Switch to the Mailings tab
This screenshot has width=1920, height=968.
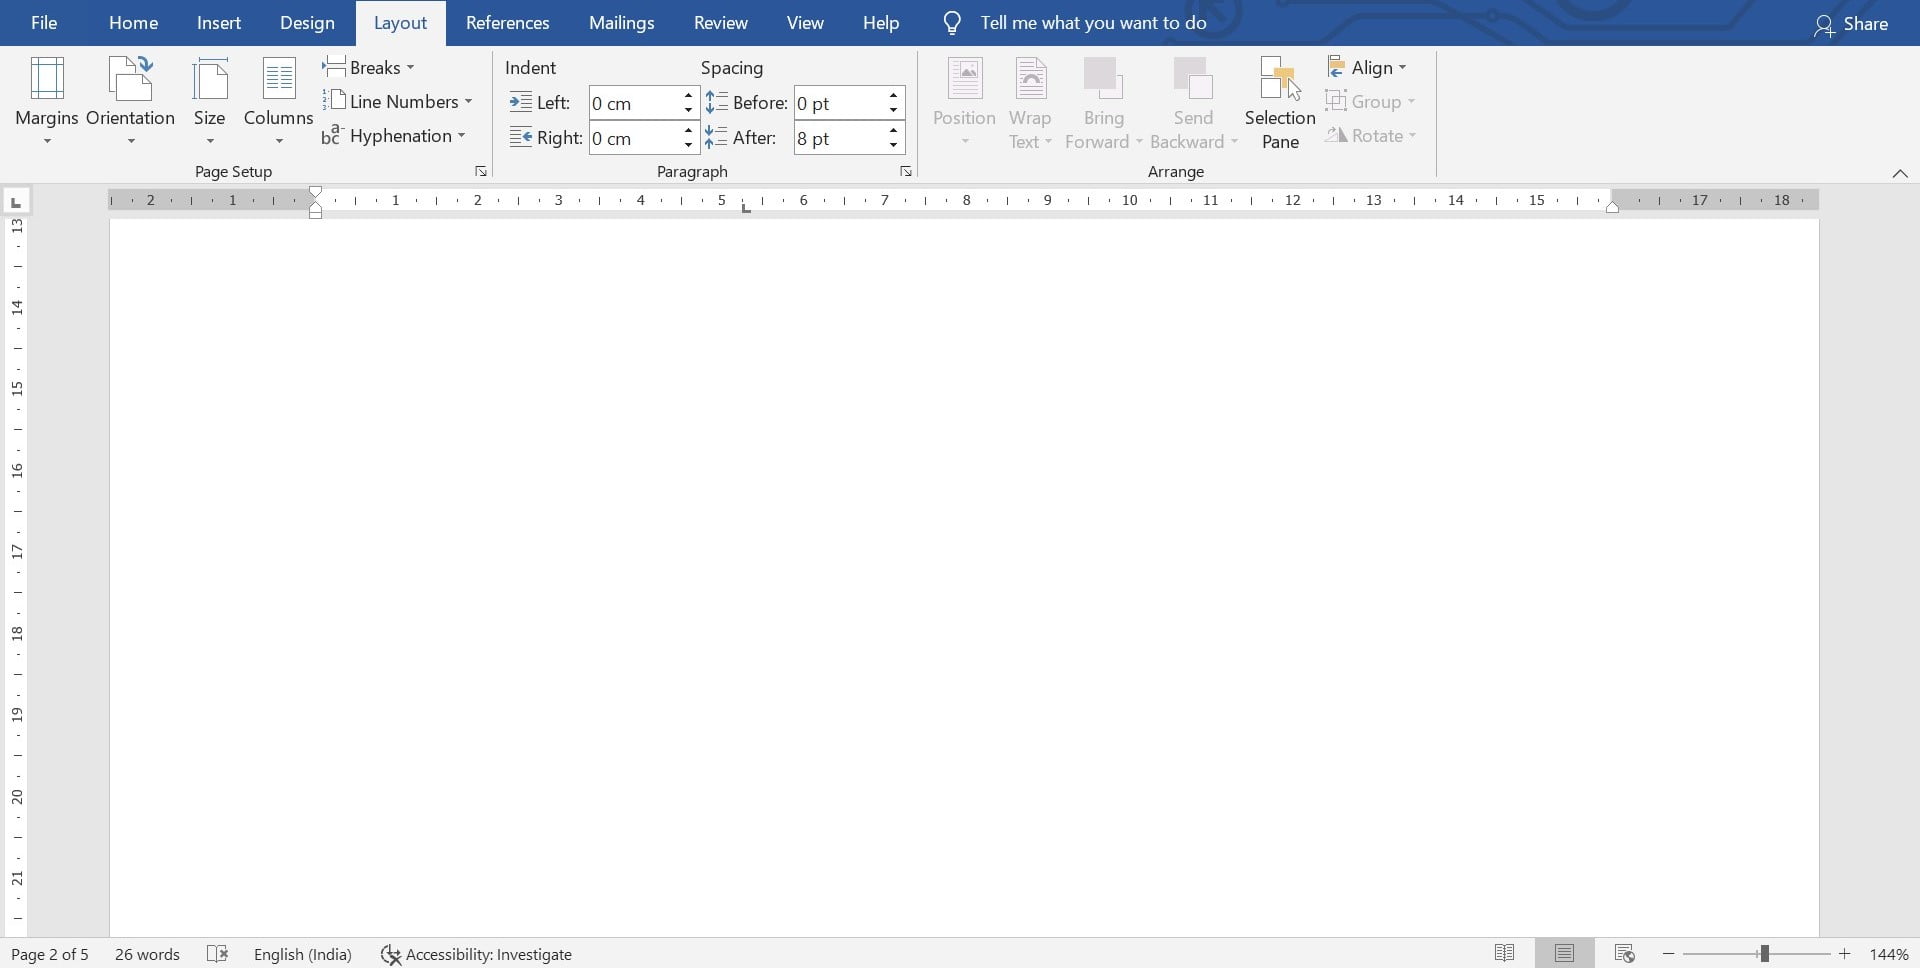[621, 23]
